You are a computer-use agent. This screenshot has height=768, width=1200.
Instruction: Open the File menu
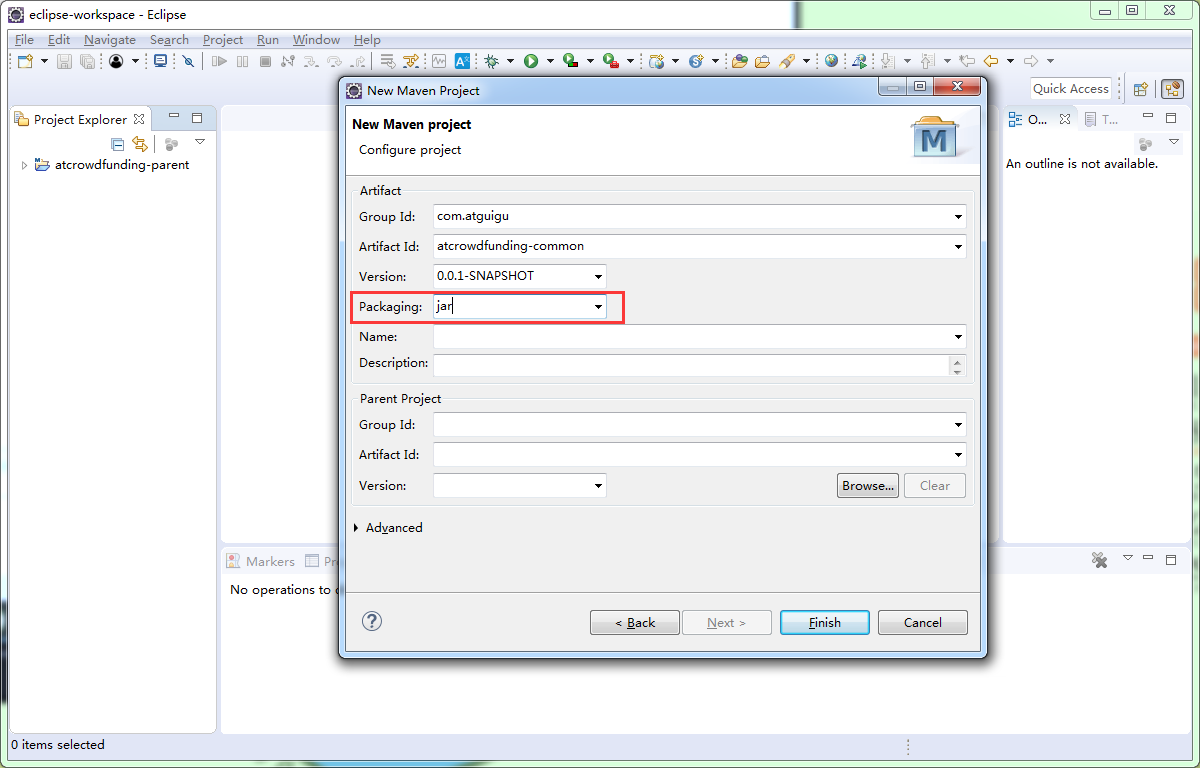click(24, 40)
